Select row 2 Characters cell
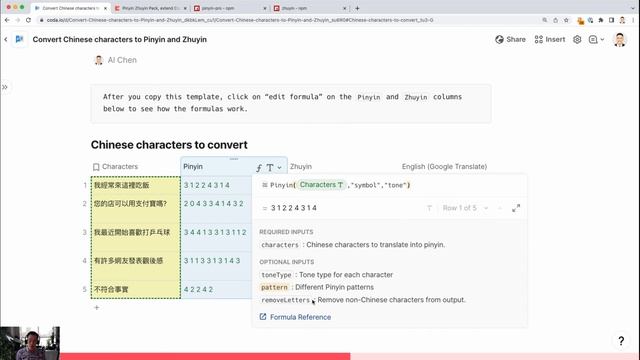 [136, 209]
